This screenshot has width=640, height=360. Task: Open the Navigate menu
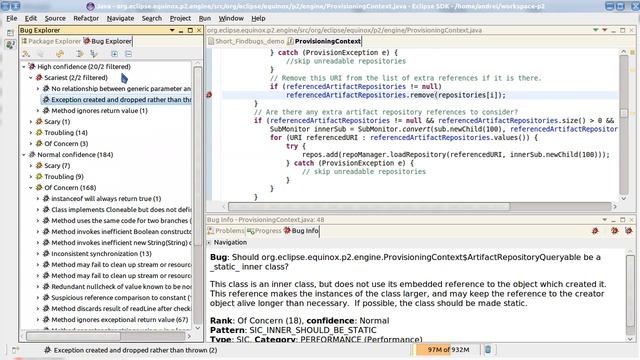click(120, 18)
